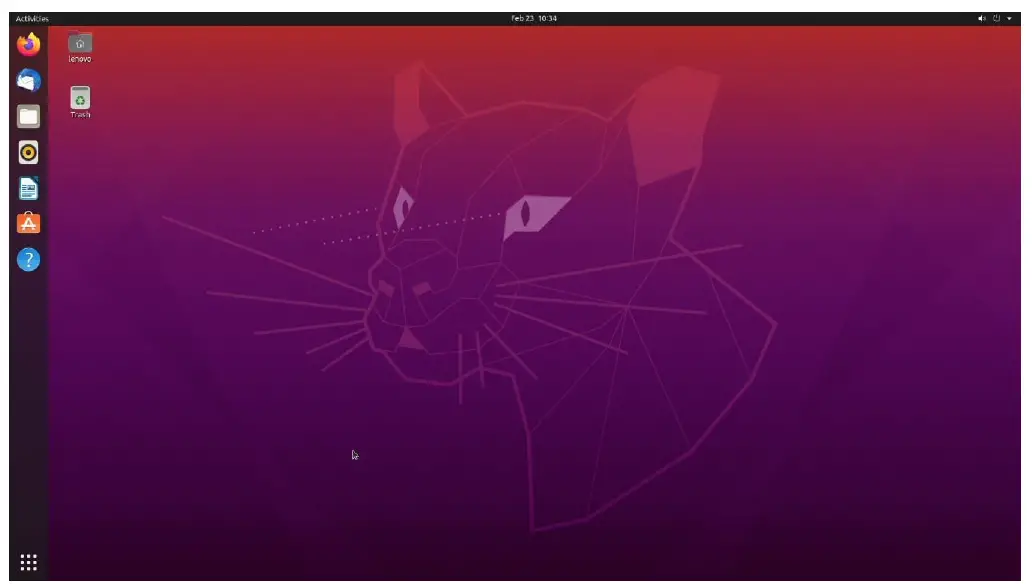Open the clock showing Feb 23 10:34

(x=534, y=18)
